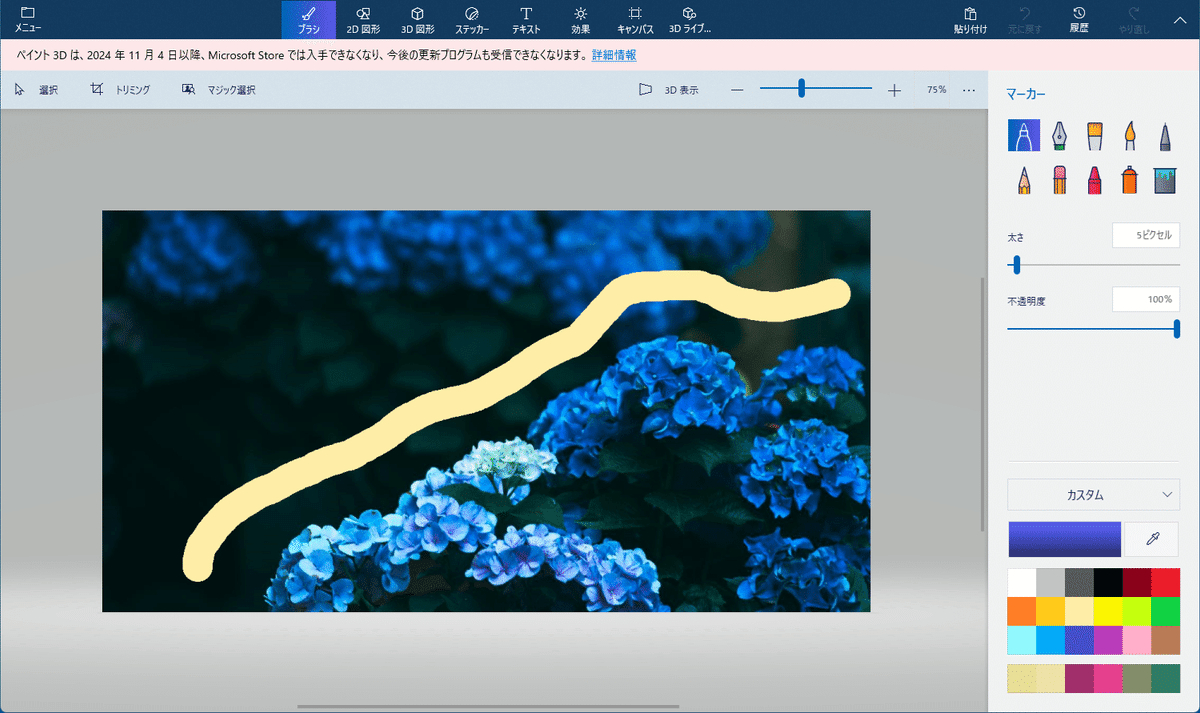
Task: Choose the purple color swatch
Action: click(1108, 640)
